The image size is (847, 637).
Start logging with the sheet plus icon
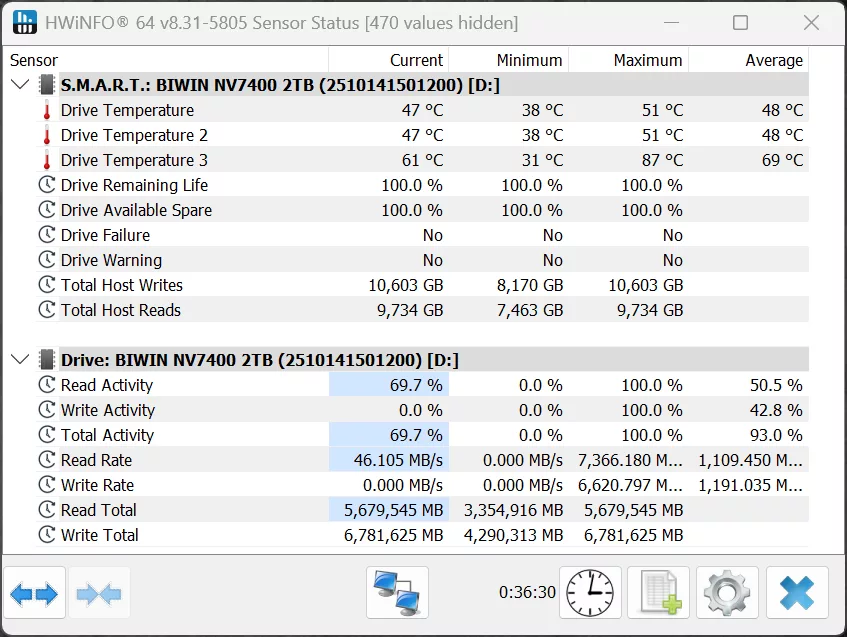[658, 593]
